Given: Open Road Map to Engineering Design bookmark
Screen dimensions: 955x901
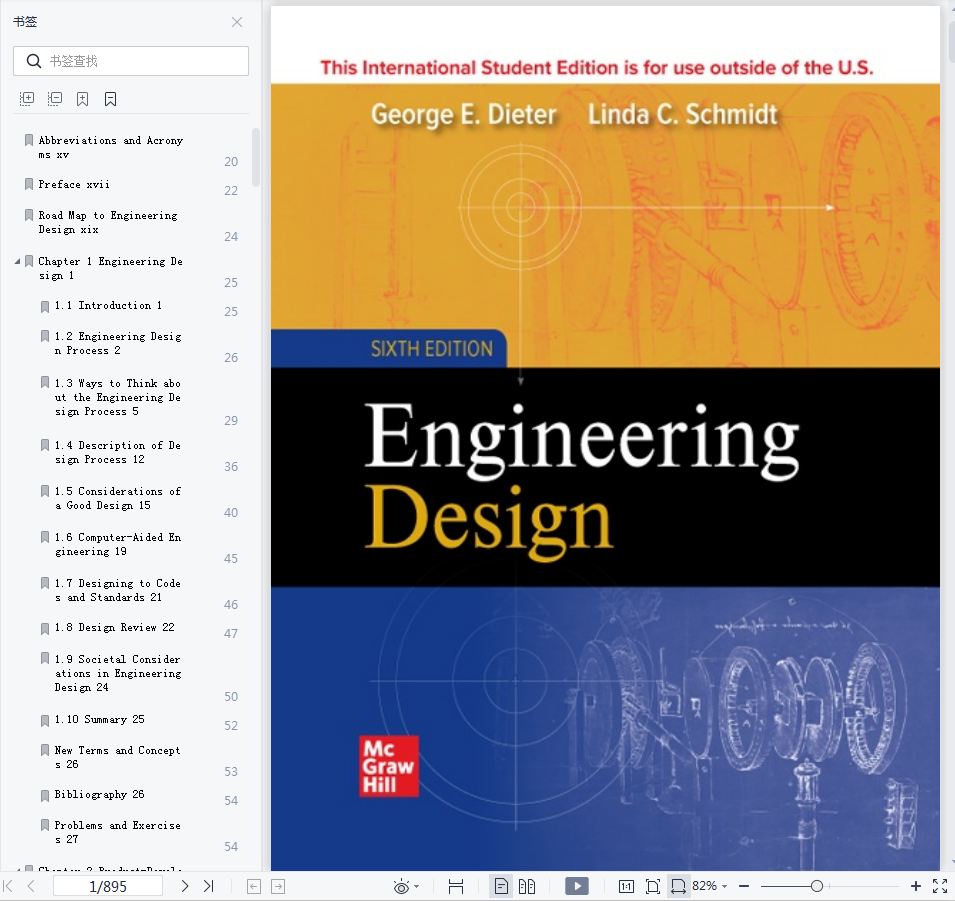Looking at the screenshot, I should tap(108, 222).
